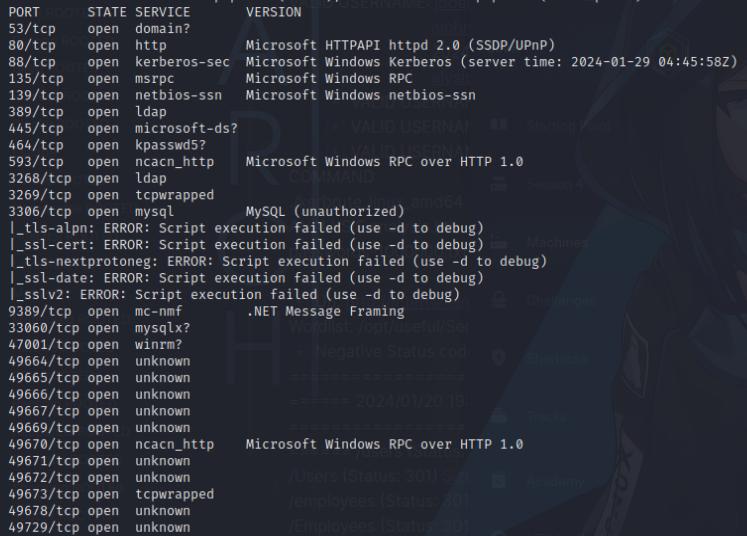Click the 33060/tcp mysqlx? entry
Screen dimensions: 747x536
click(x=99, y=328)
